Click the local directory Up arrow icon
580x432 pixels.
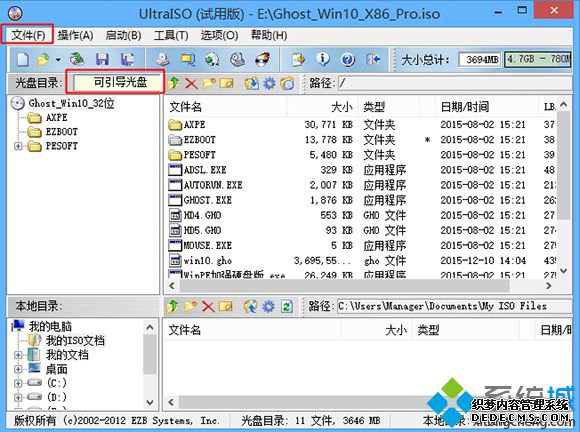click(x=173, y=306)
